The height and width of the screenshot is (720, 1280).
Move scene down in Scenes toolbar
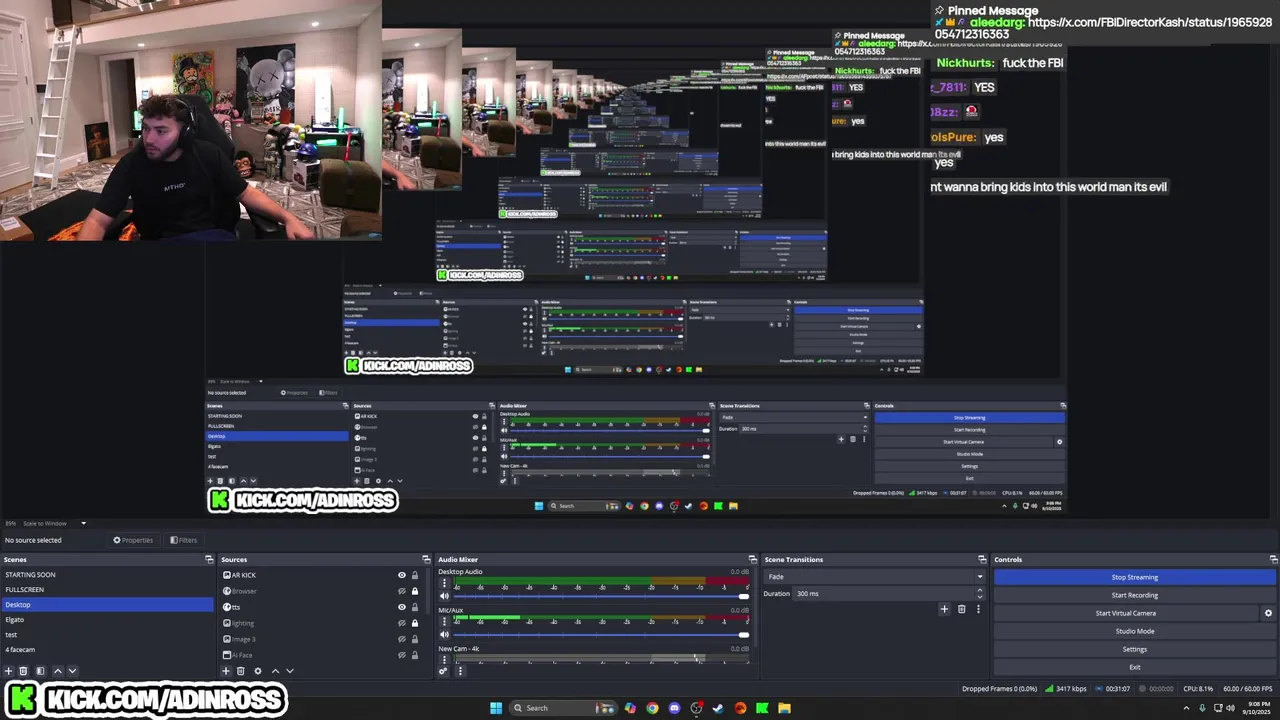(x=72, y=671)
